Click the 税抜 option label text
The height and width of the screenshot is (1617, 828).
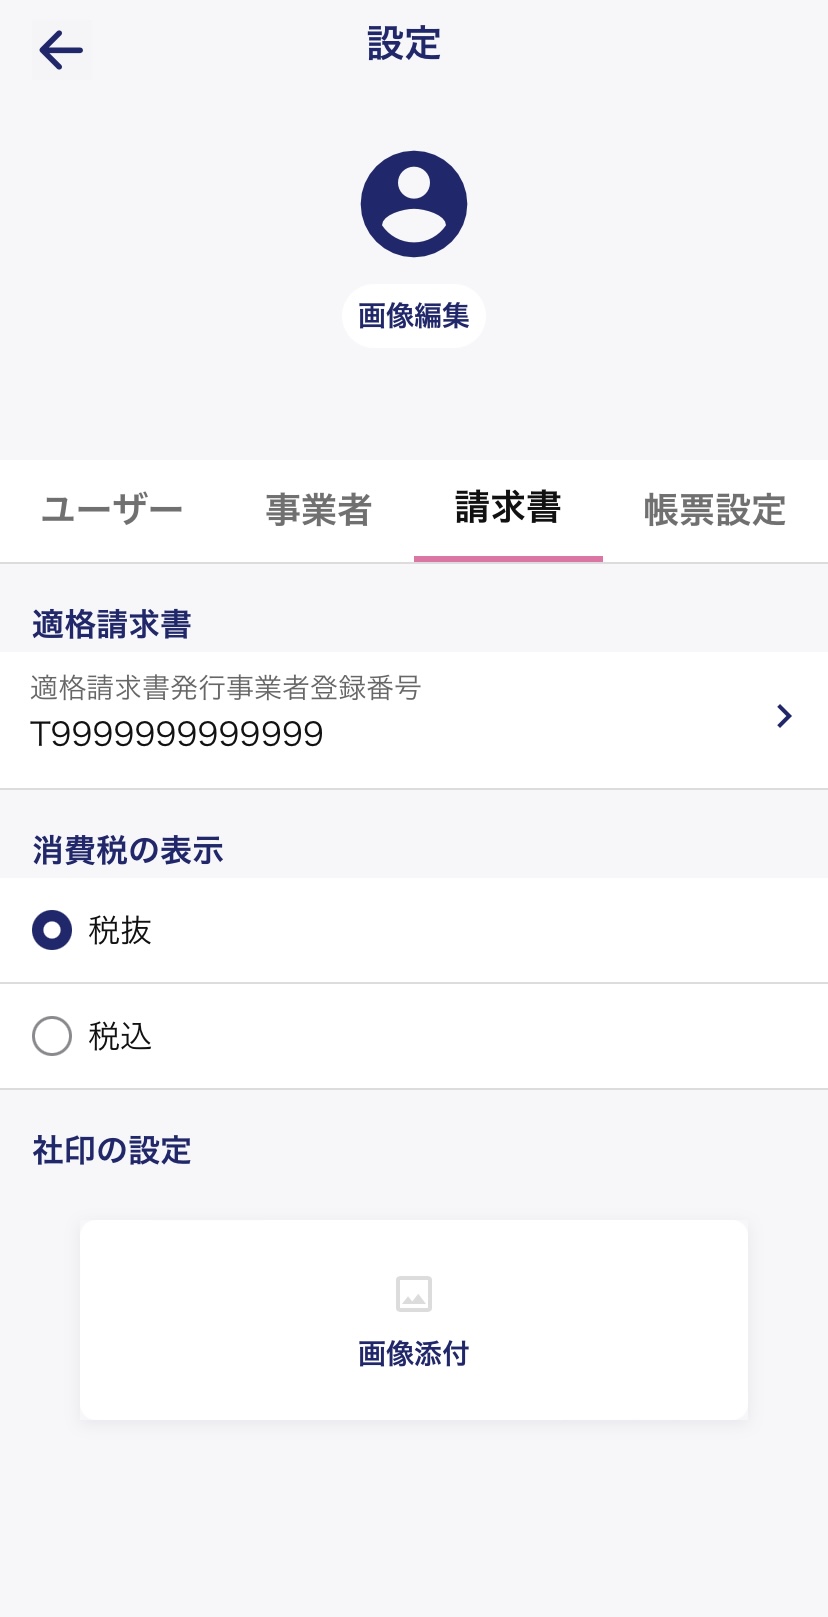point(120,930)
